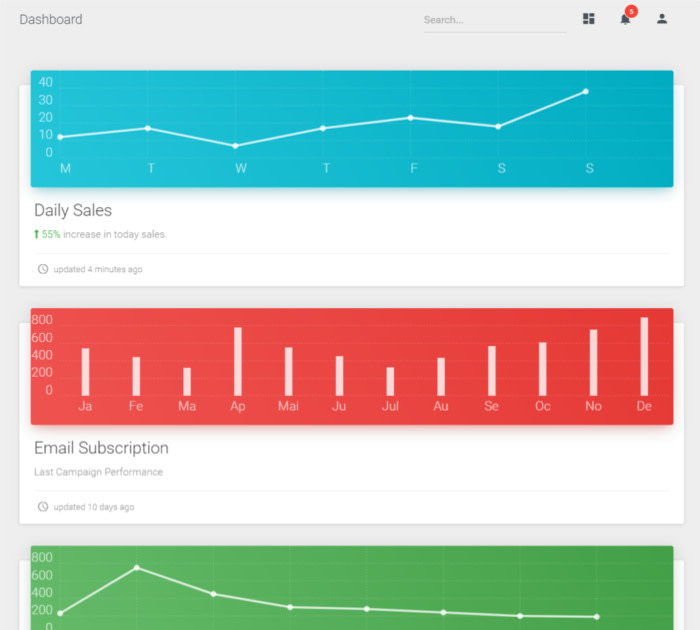Viewport: 700px width, 630px height.
Task: Click the last Sunday point in Daily Sales chart
Action: tap(586, 92)
